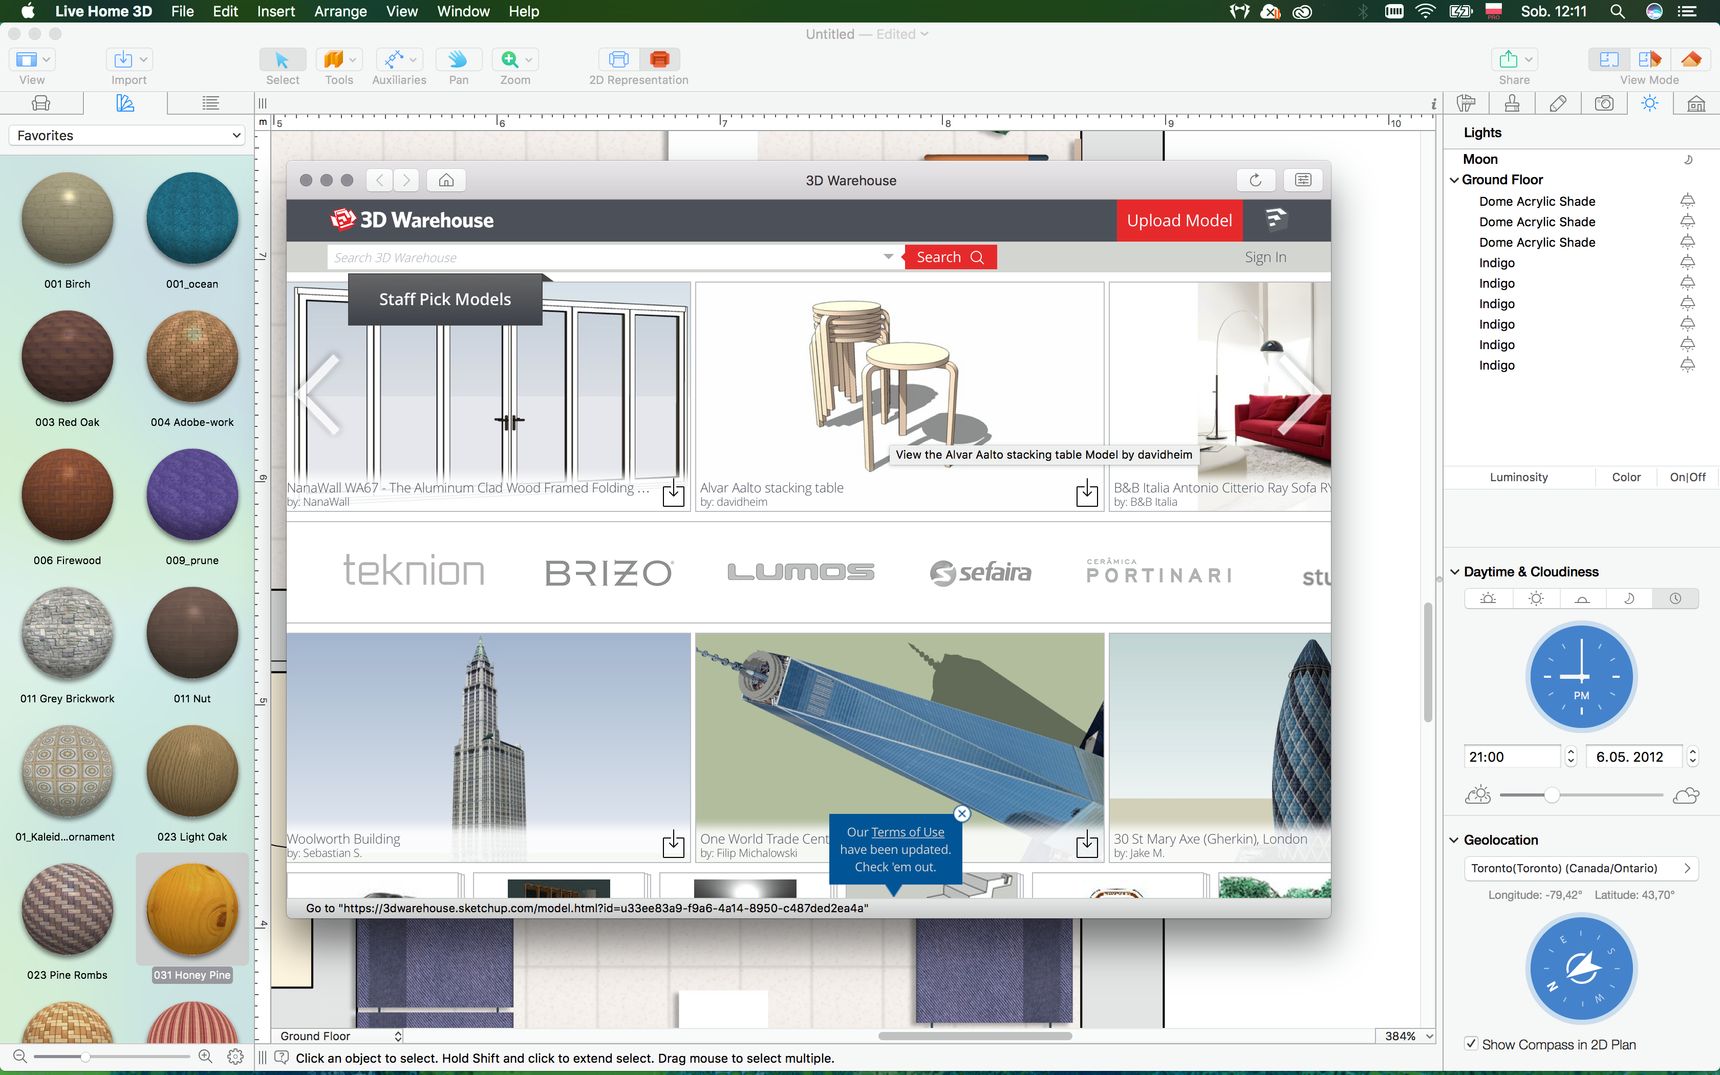This screenshot has width=1720, height=1075.
Task: Download the Alvar Aalto stacking table
Action: (1087, 492)
